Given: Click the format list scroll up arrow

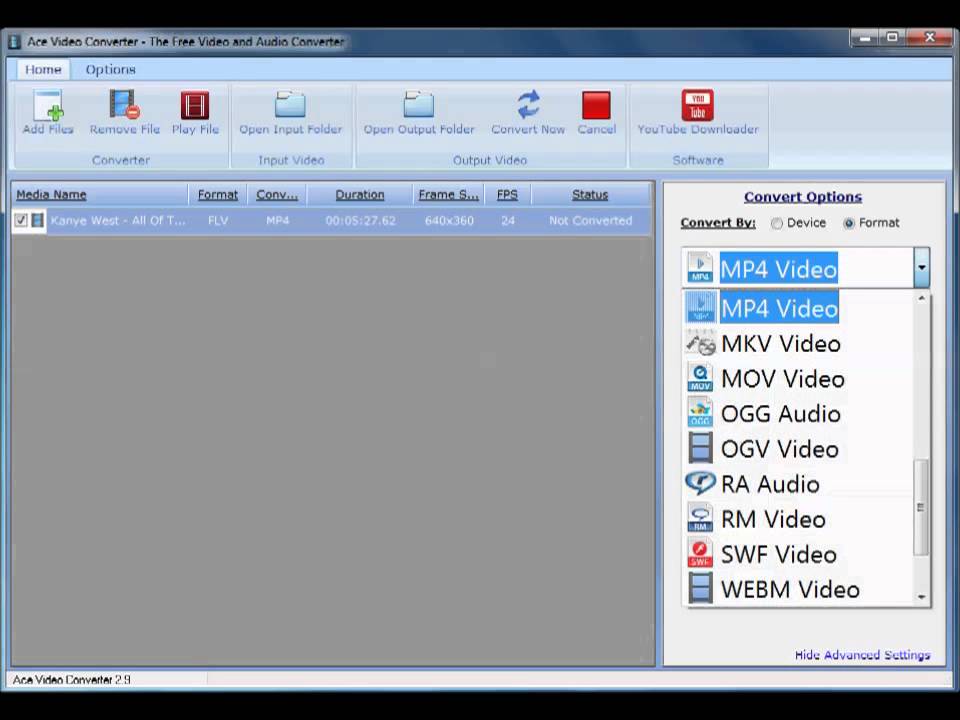Looking at the screenshot, I should 921,298.
